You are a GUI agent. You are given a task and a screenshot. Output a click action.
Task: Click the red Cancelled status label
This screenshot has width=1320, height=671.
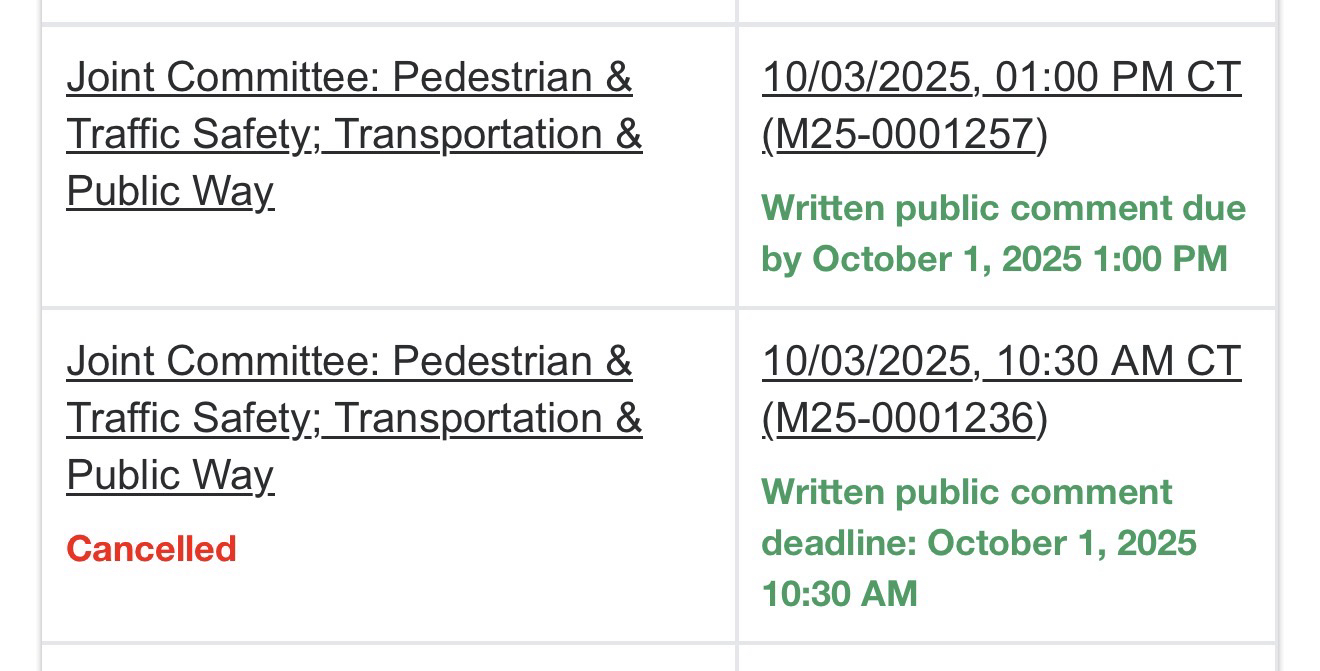click(x=151, y=549)
